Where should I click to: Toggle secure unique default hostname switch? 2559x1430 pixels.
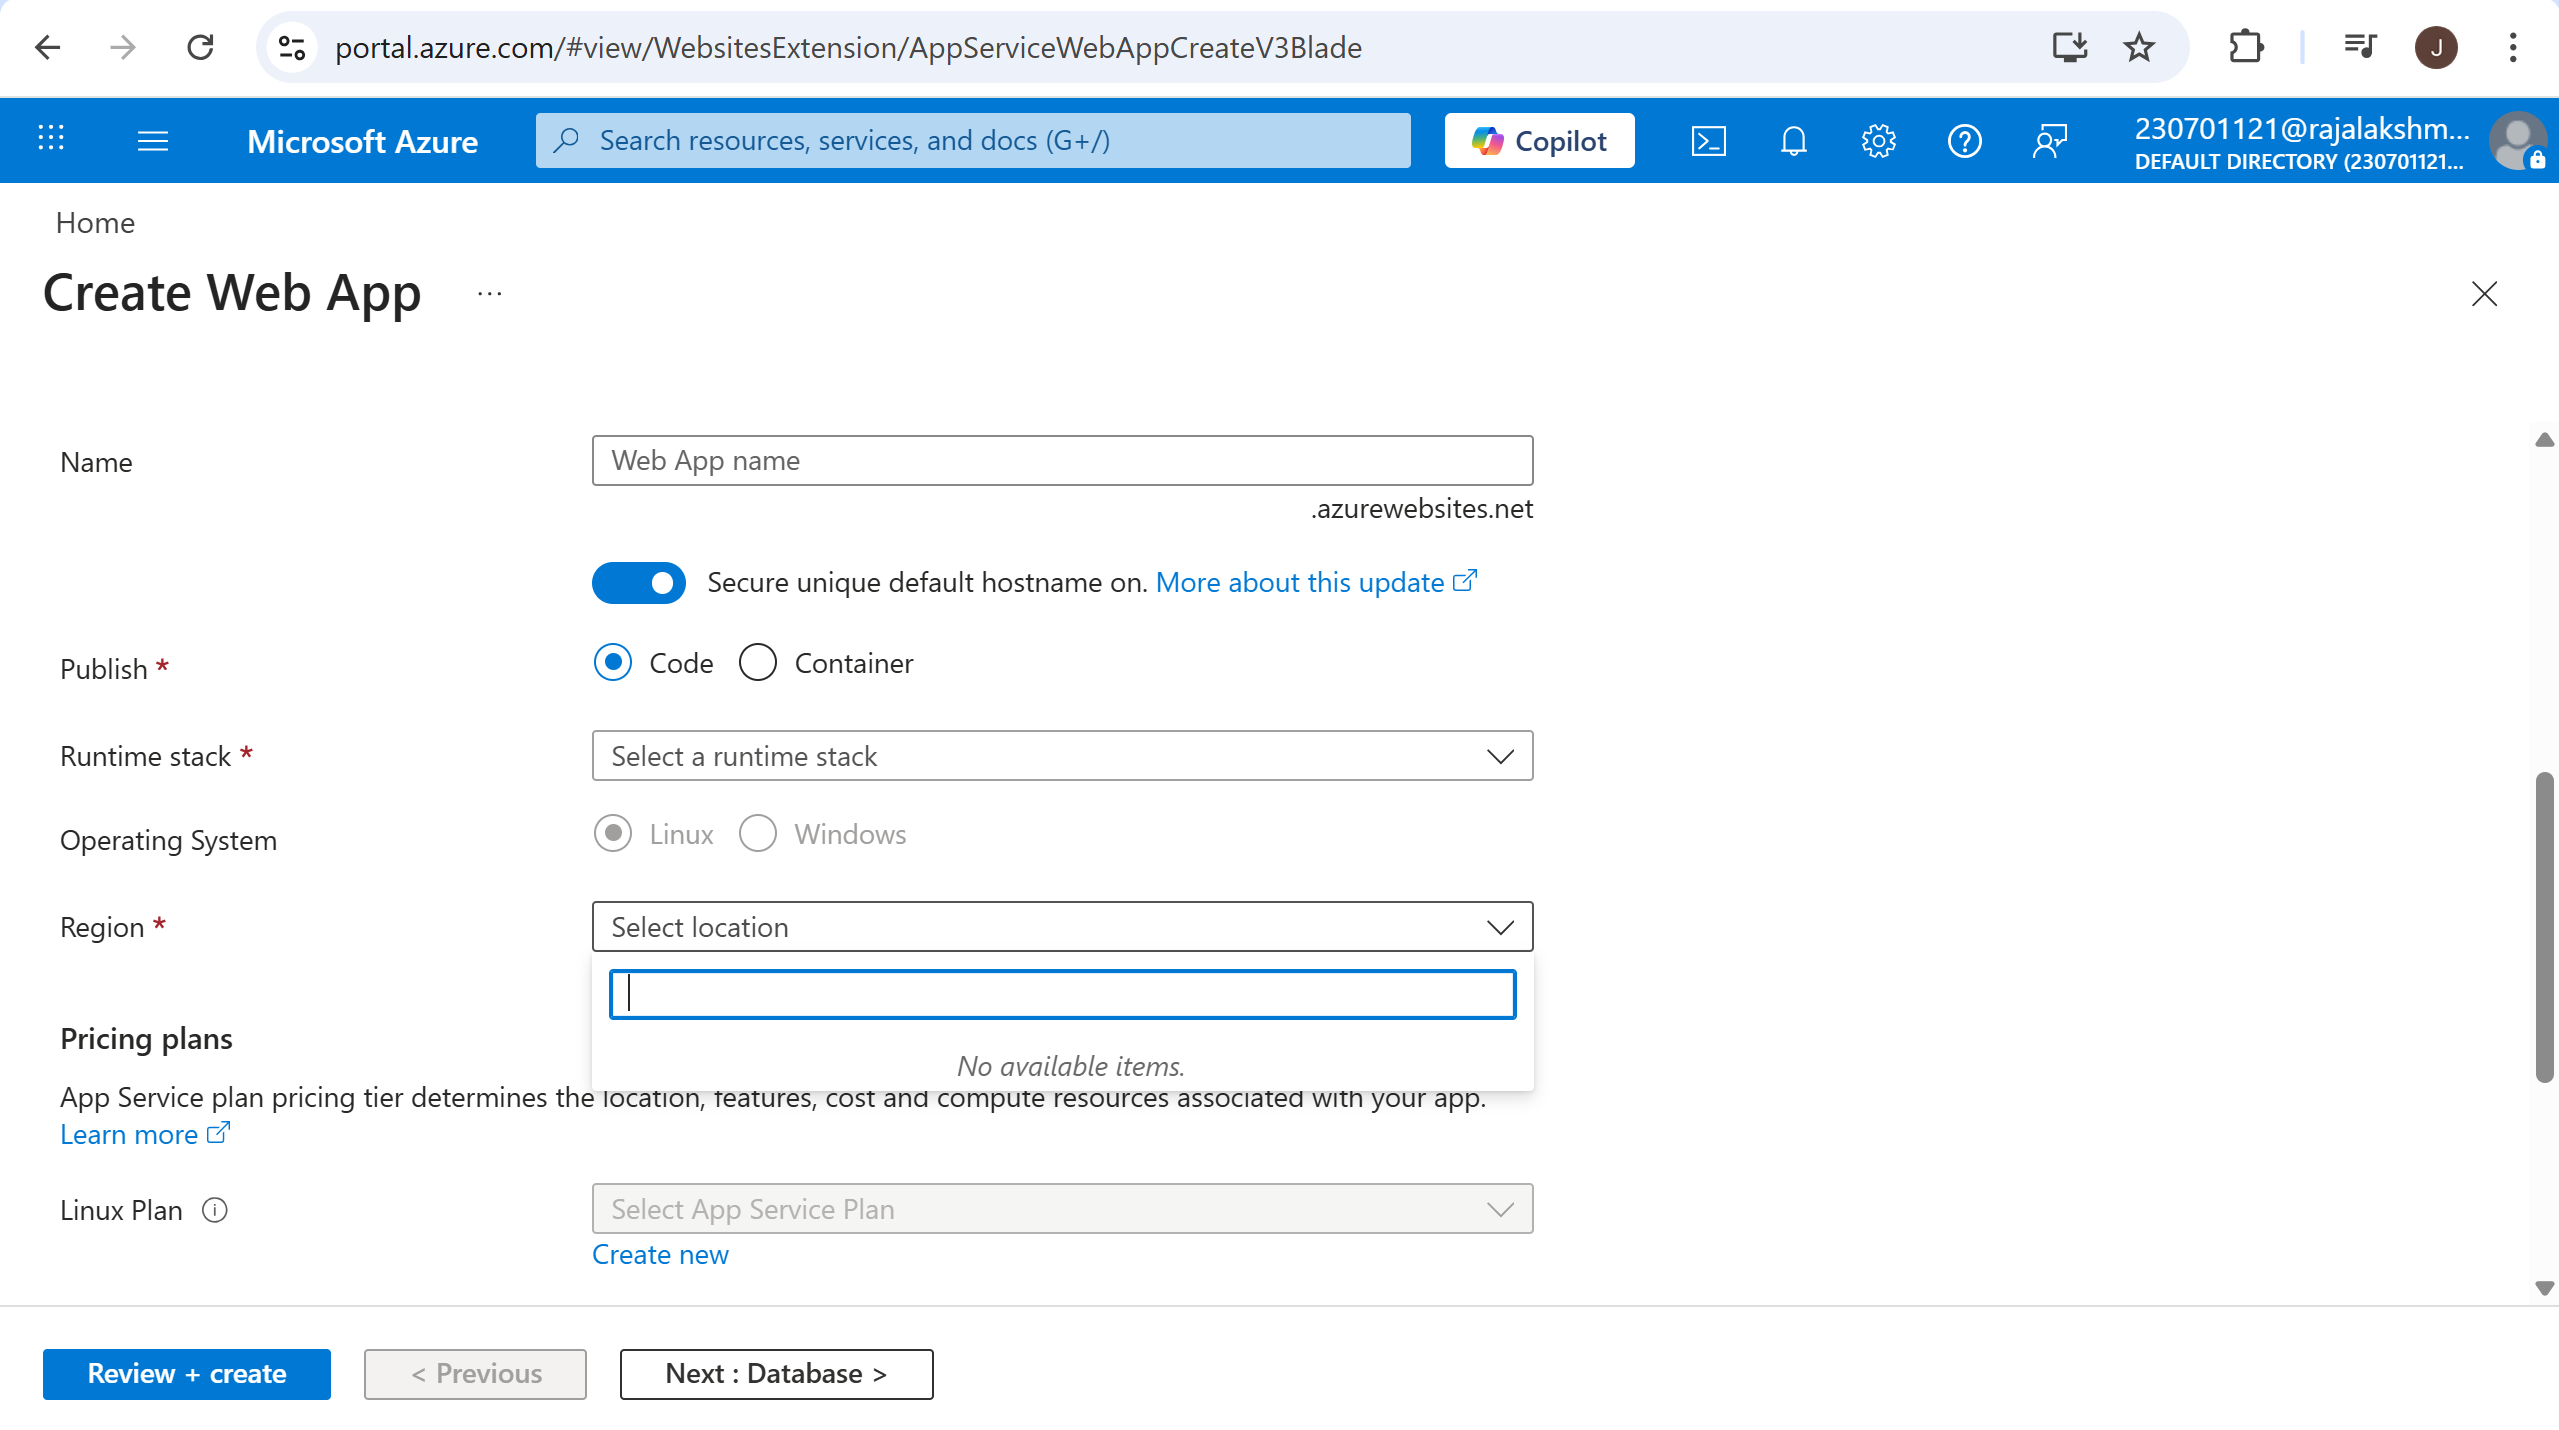(x=638, y=582)
